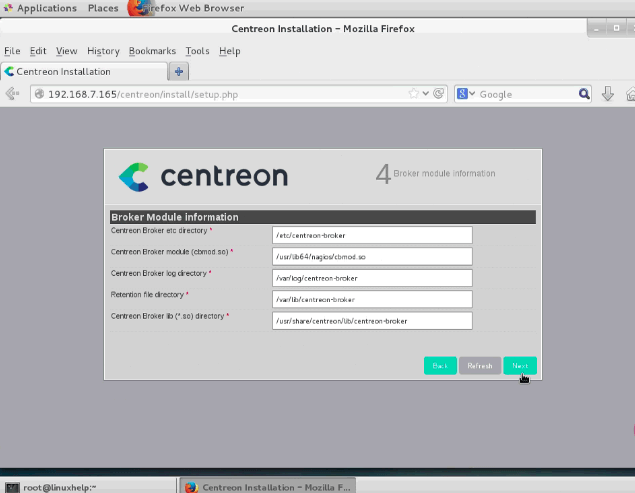Open the History menu
Screen dimensions: 635x493
pos(103,51)
